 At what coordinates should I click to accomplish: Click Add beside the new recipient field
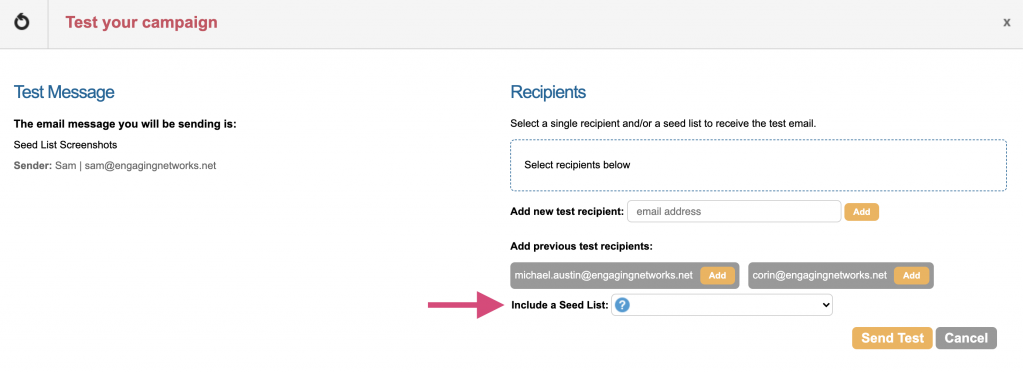861,212
